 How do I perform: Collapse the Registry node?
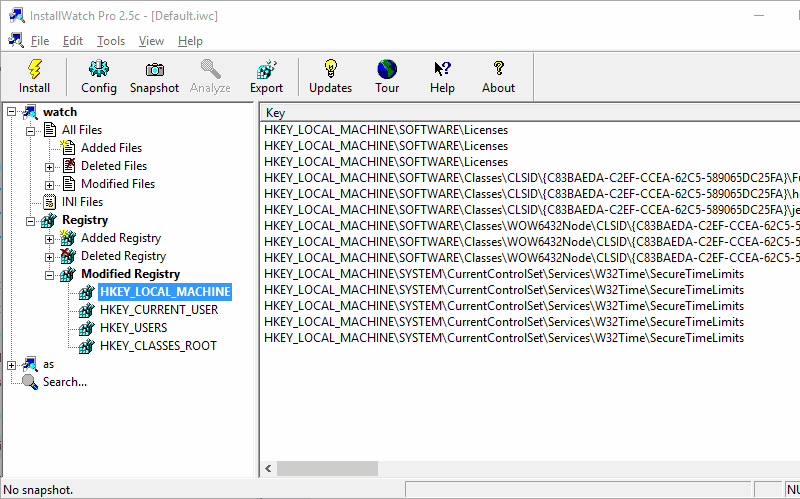tap(31, 221)
